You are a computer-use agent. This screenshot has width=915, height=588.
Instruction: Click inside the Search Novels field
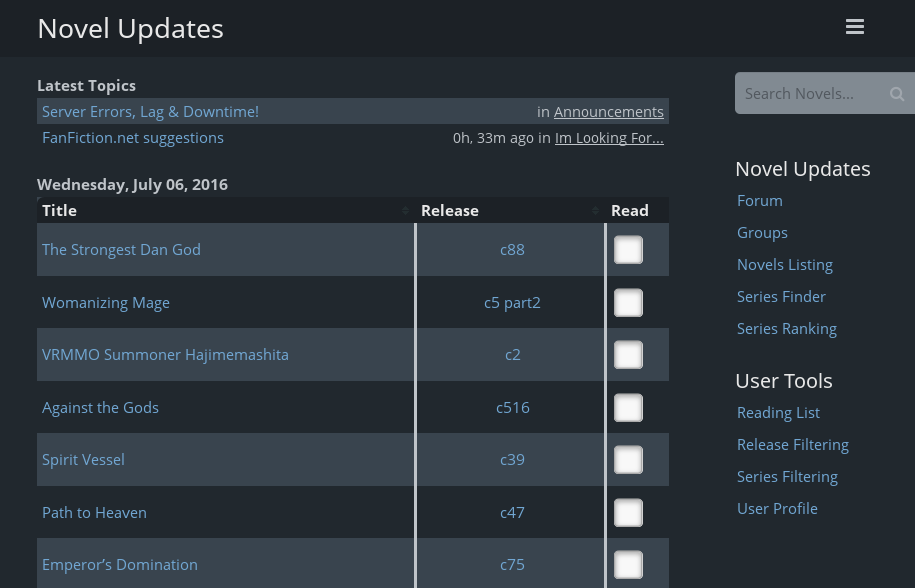(810, 93)
